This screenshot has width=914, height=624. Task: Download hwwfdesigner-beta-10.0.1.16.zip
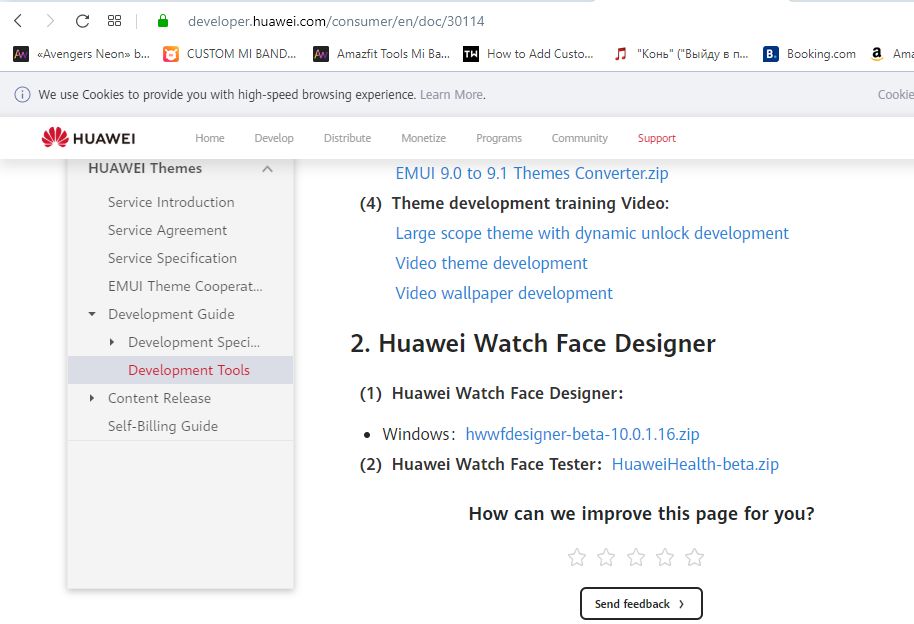click(582, 434)
